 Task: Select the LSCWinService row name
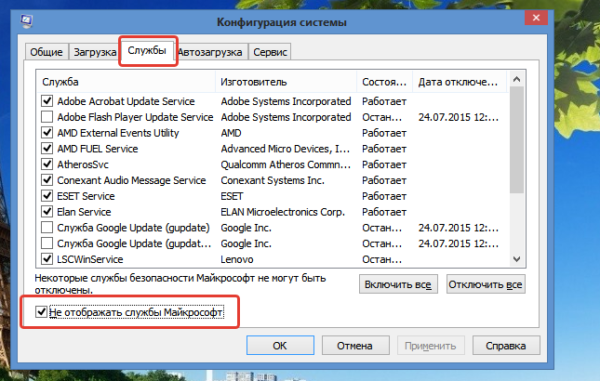(x=90, y=259)
